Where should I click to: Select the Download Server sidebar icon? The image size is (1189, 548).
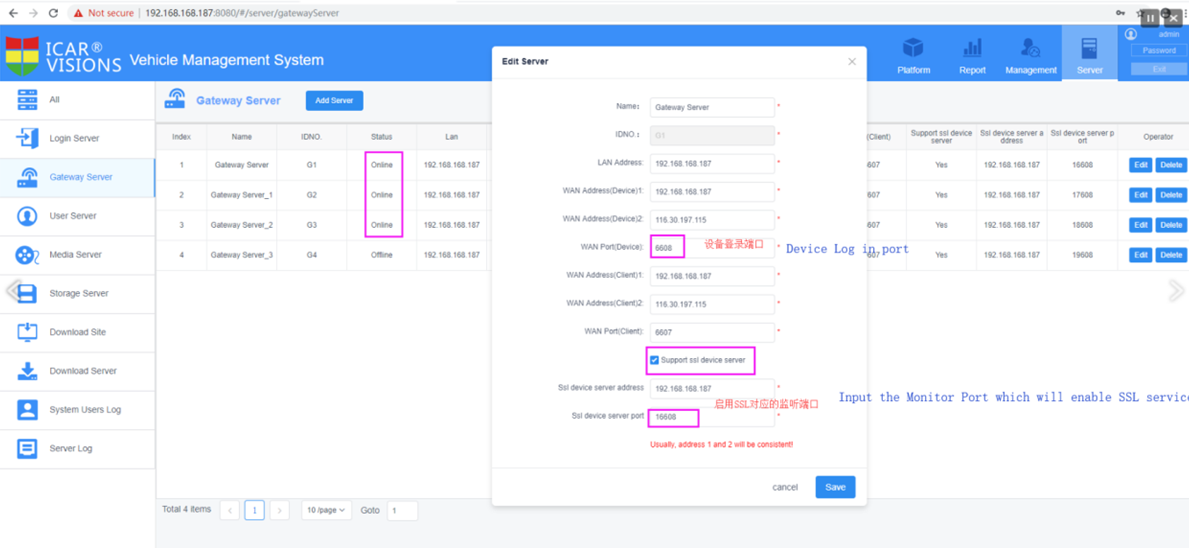tap(27, 371)
